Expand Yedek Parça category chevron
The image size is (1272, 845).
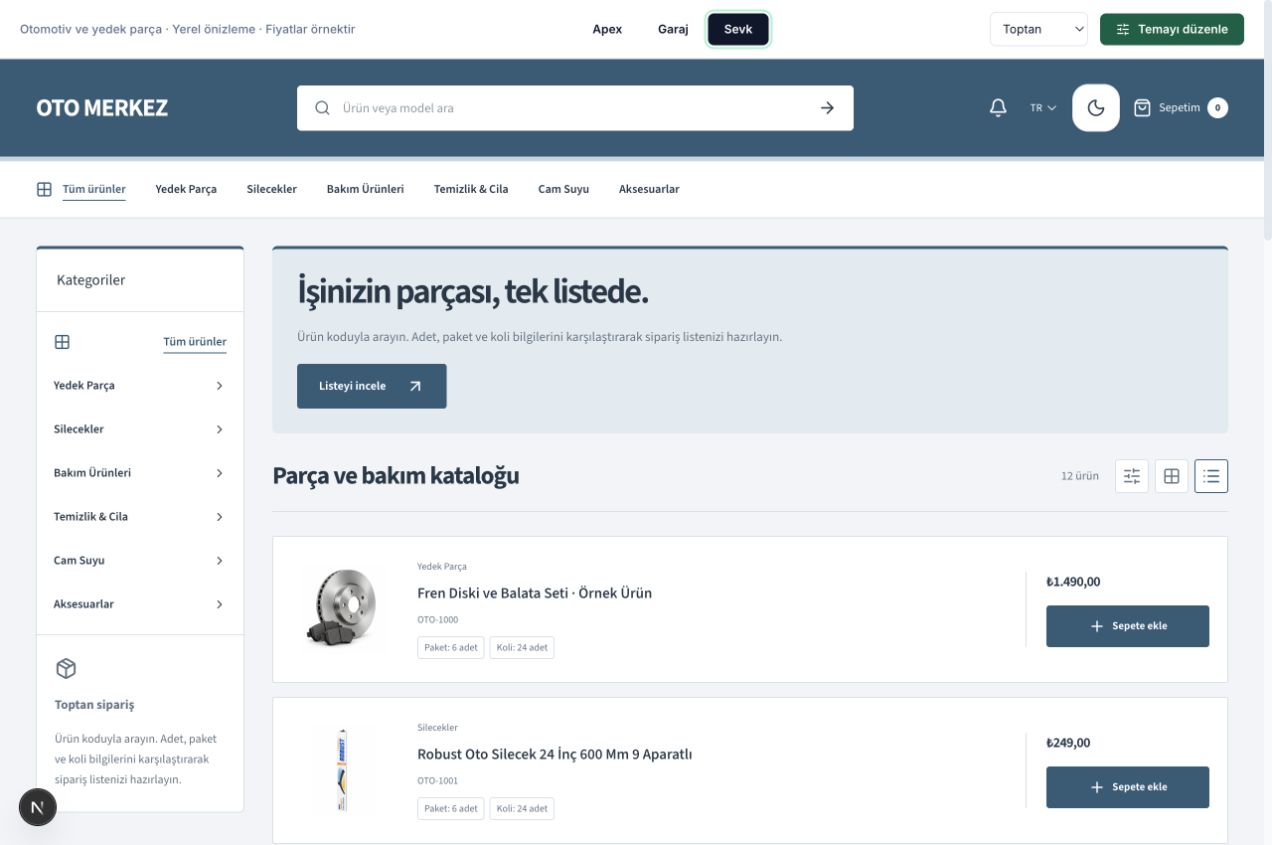(219, 386)
